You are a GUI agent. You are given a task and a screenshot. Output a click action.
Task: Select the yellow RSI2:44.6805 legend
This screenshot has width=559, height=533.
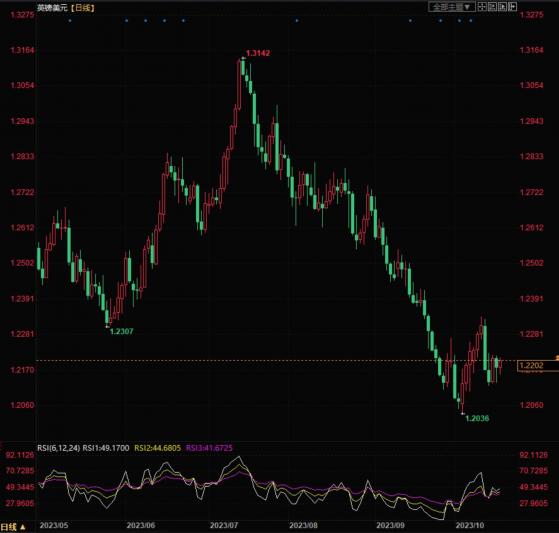(x=157, y=448)
